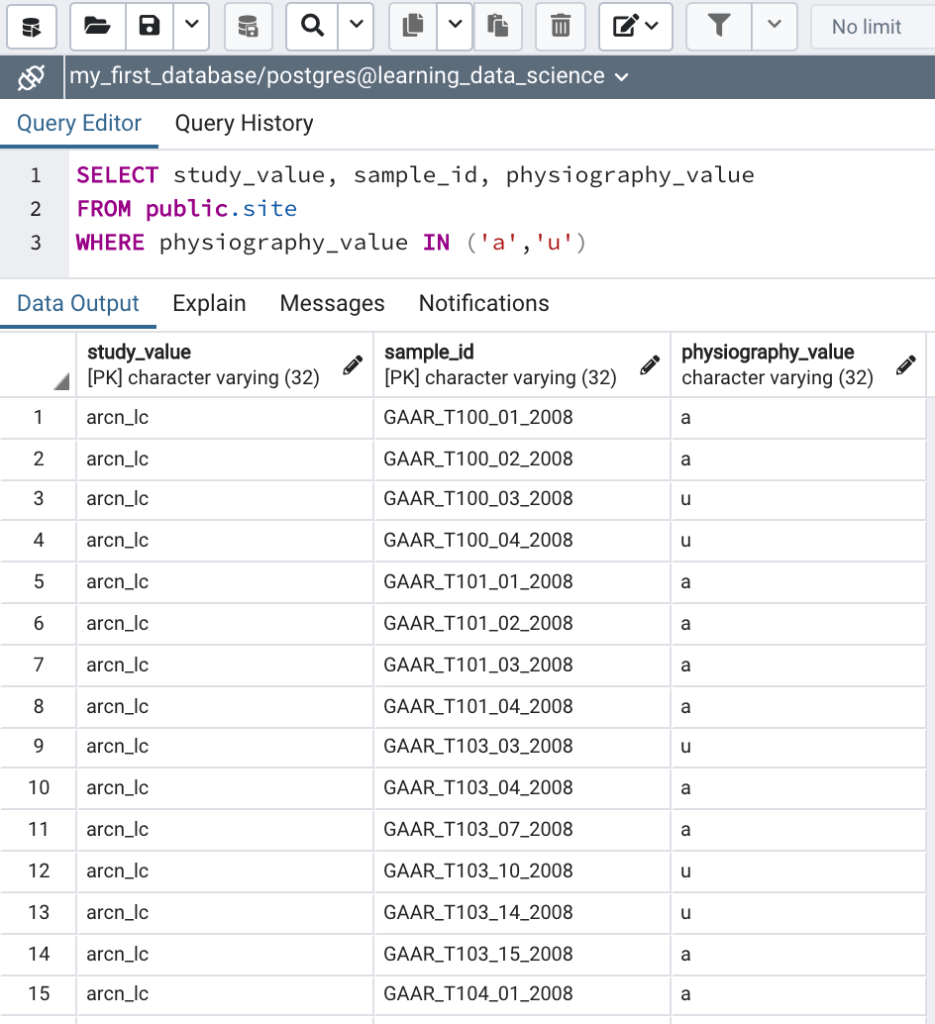Image resolution: width=935 pixels, height=1024 pixels.
Task: Click the Copy rows icon
Action: 412,26
